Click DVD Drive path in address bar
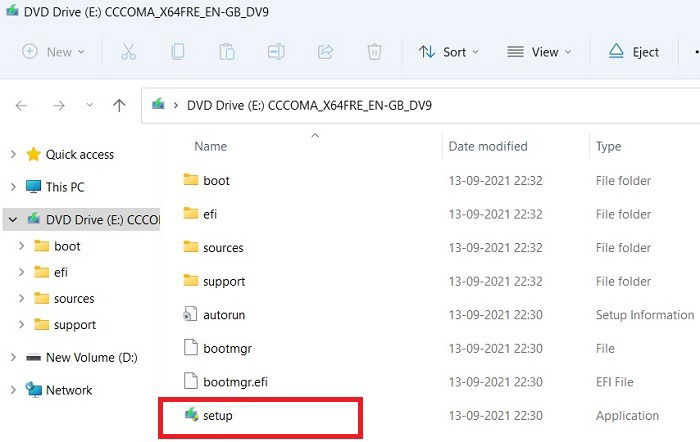The height and width of the screenshot is (442, 700). click(309, 106)
